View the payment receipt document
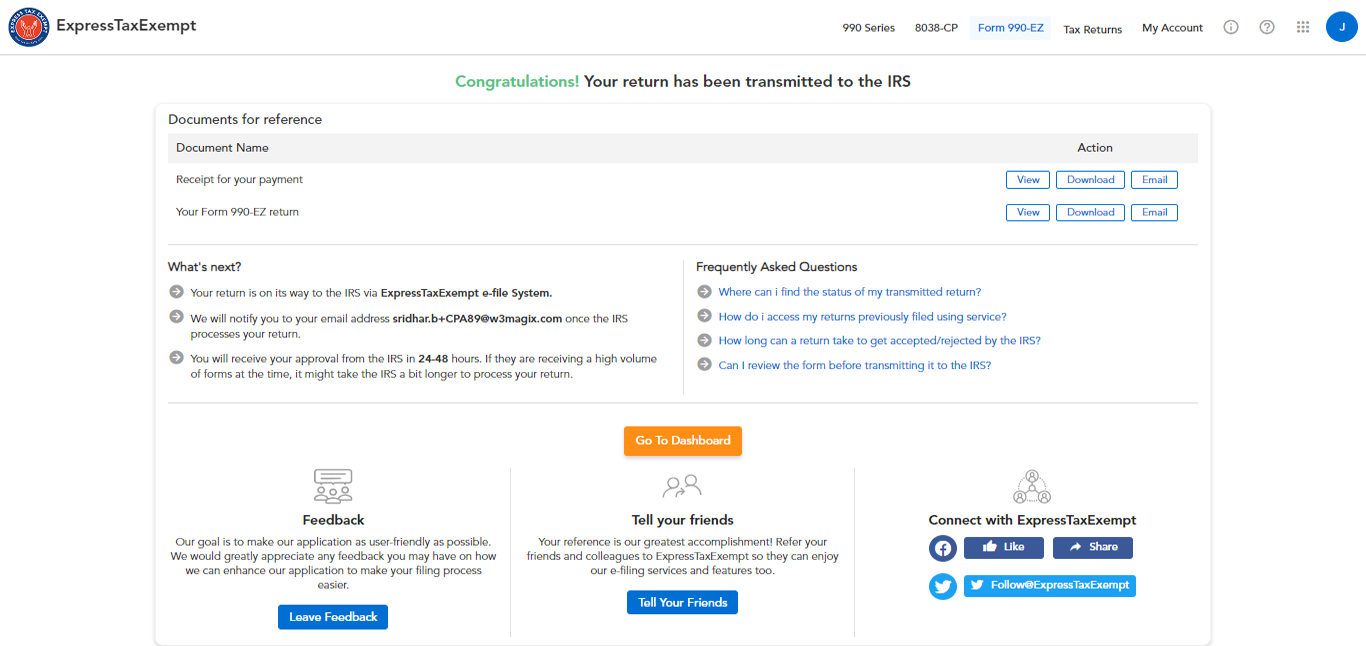This screenshot has height=646, width=1366. pyautogui.click(x=1028, y=180)
